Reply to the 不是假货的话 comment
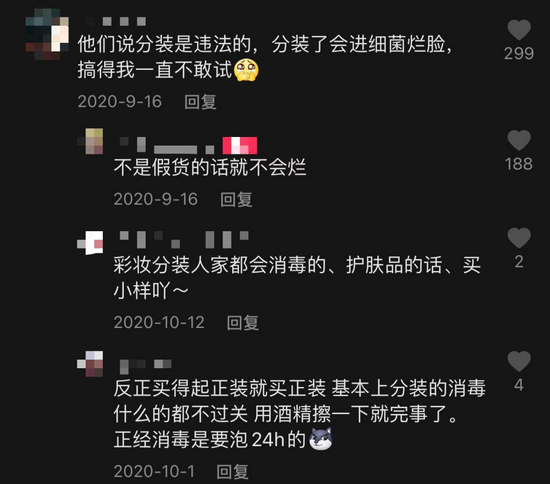This screenshot has height=484, width=550. (x=236, y=199)
